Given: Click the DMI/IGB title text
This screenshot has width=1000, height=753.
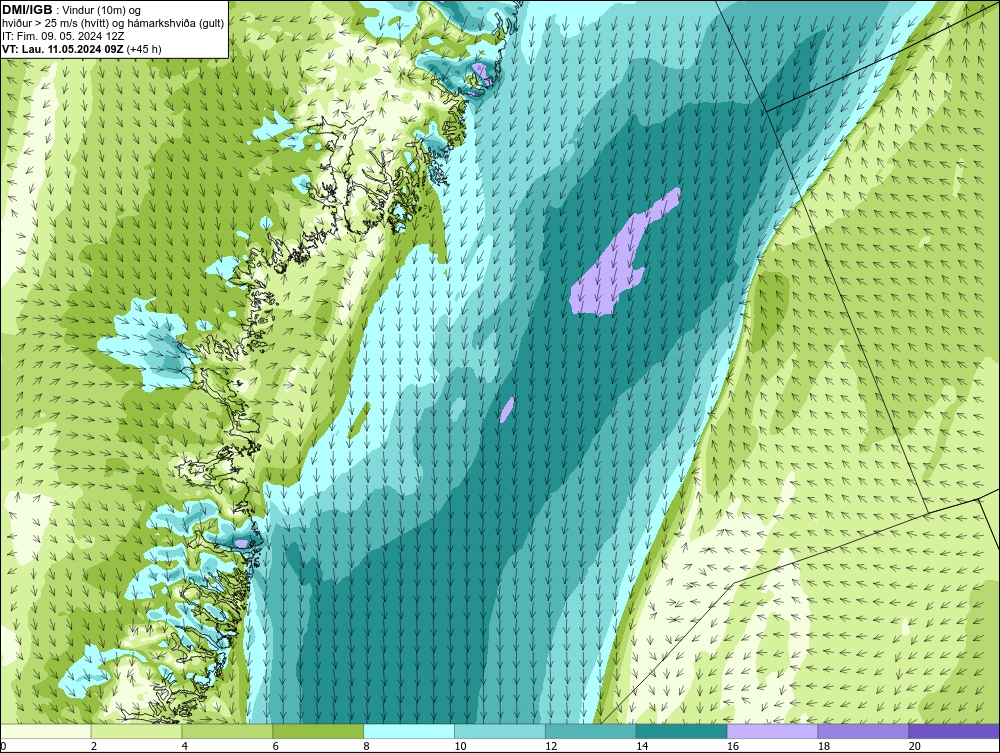Looking at the screenshot, I should [x=27, y=10].
